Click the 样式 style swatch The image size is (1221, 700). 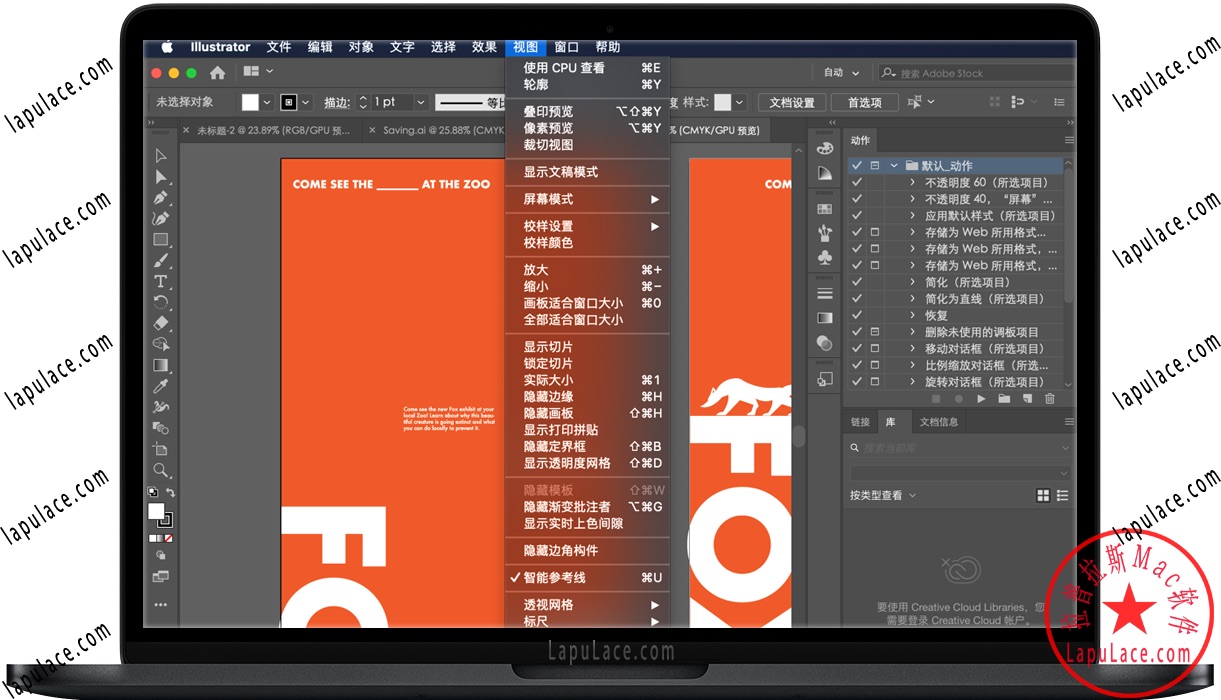[722, 102]
